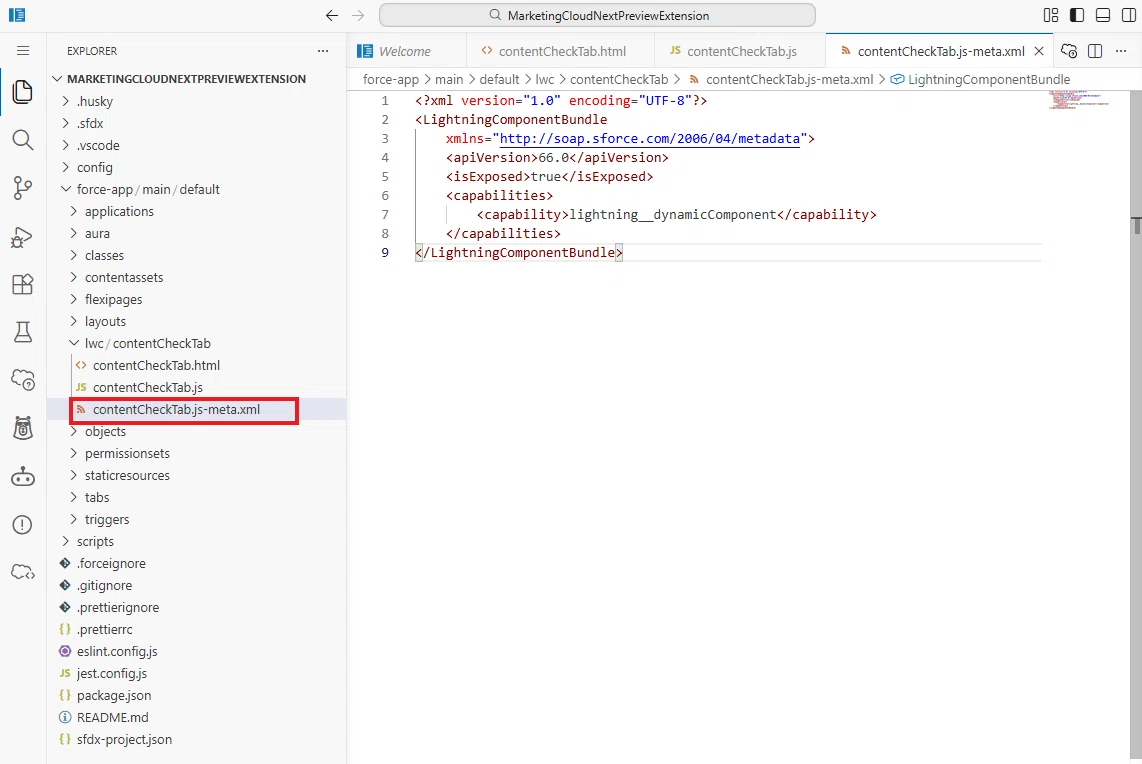The width and height of the screenshot is (1142, 764).
Task: Switch to the Welcome tab
Action: [x=405, y=51]
